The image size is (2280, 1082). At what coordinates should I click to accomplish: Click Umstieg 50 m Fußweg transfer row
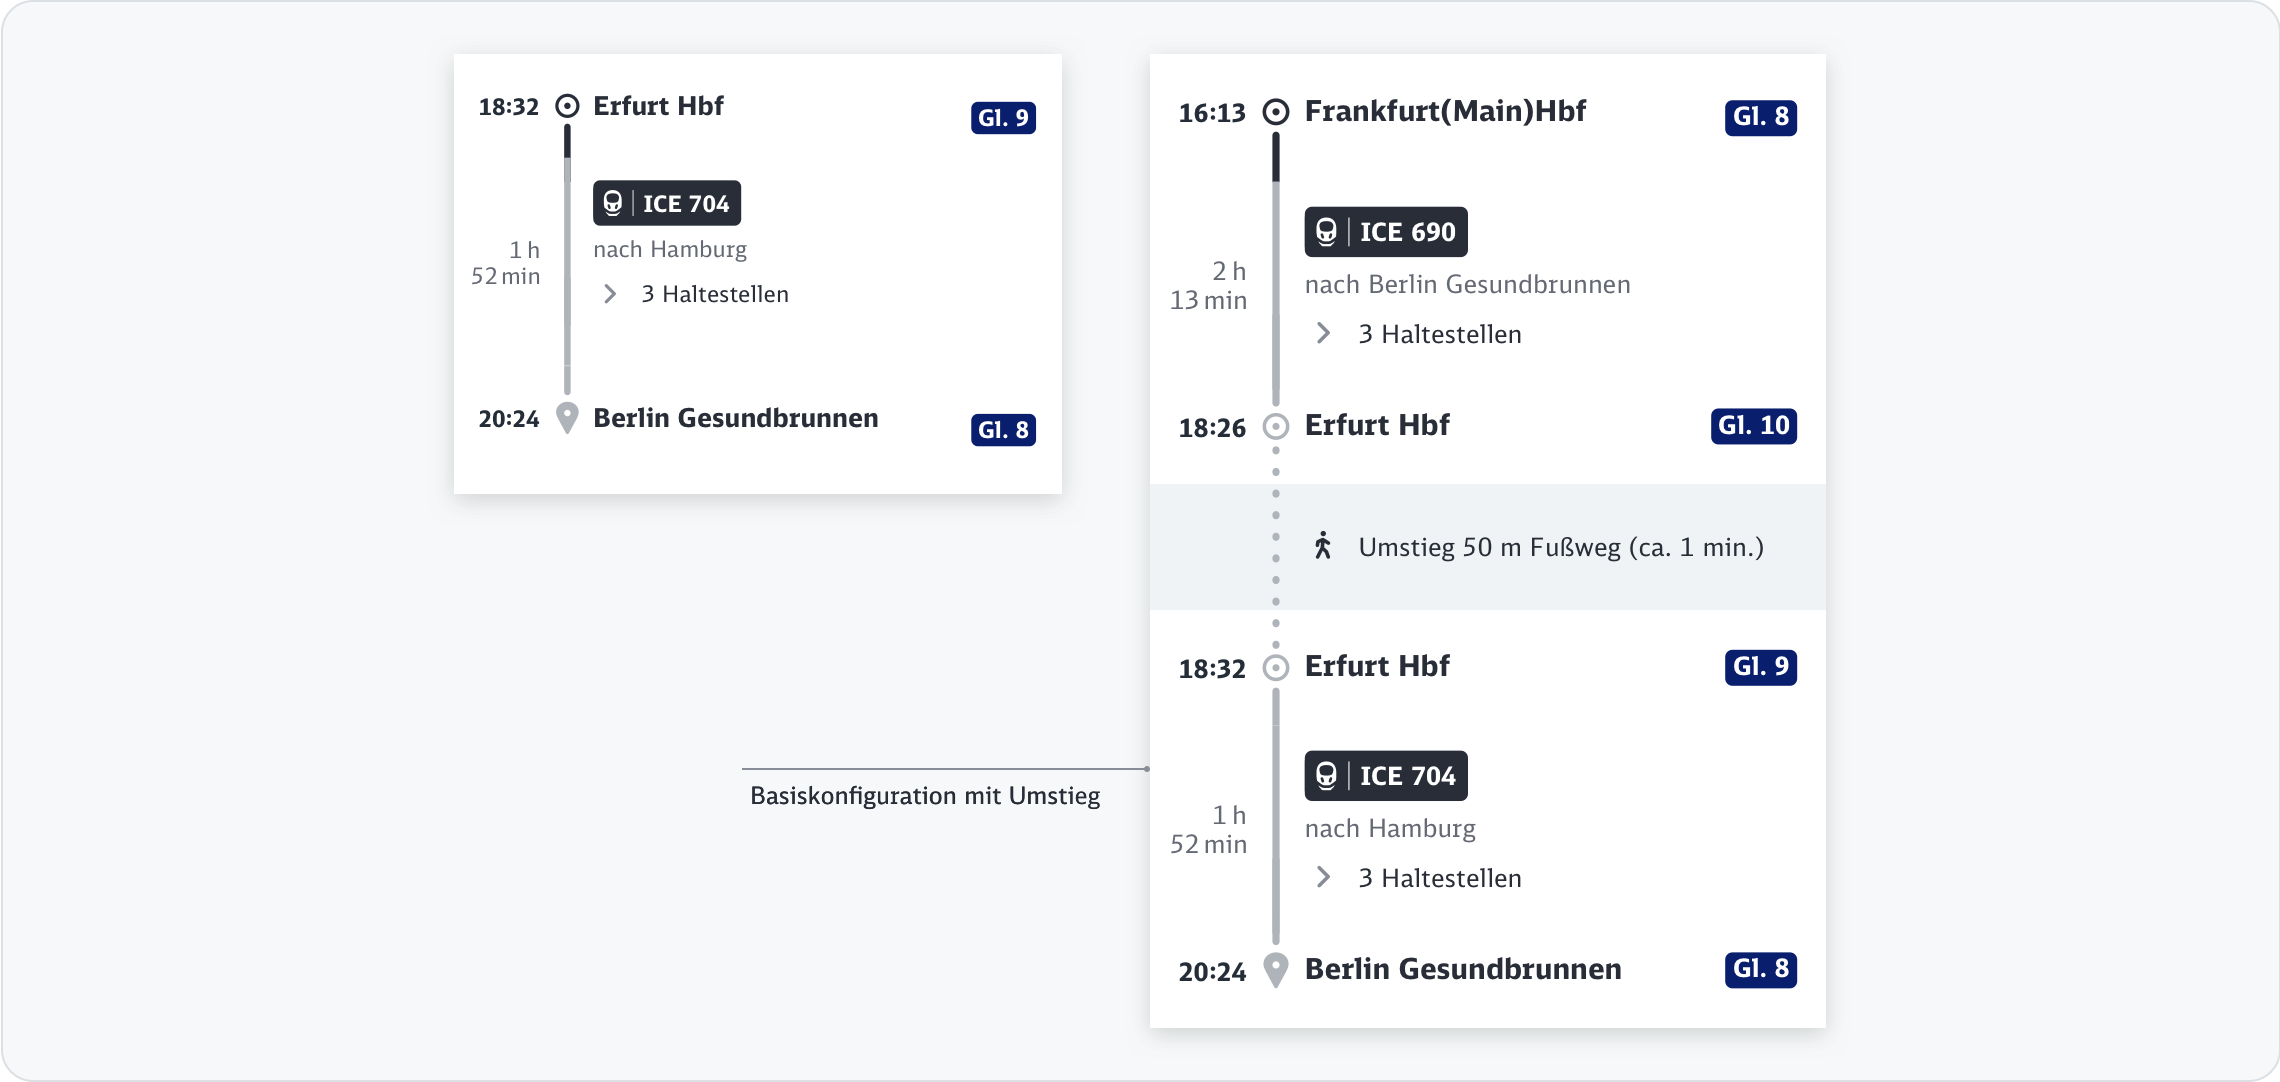[1560, 547]
